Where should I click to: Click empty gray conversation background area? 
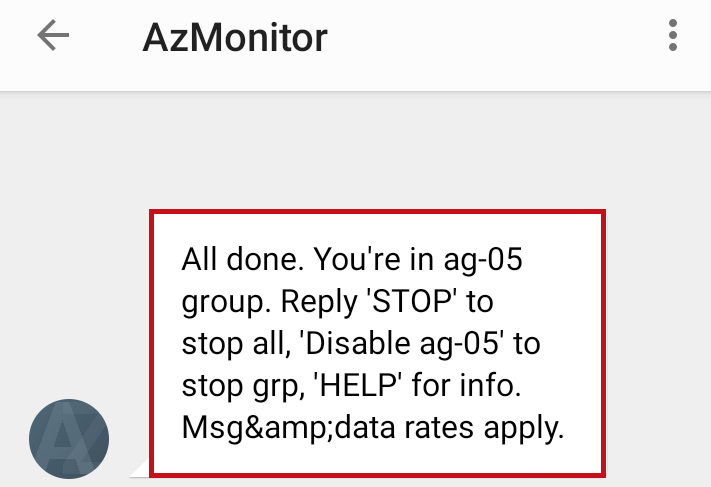pyautogui.click(x=354, y=150)
